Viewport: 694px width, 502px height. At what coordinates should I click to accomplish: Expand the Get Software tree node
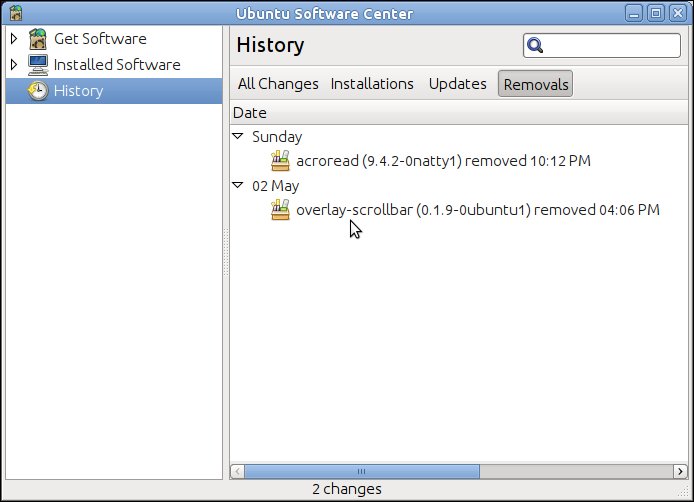[x=14, y=39]
